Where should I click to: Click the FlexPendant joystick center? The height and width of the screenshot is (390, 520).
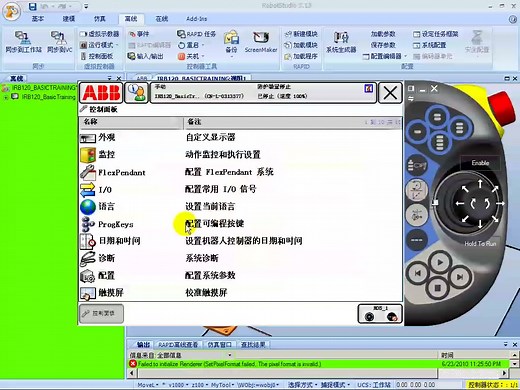point(480,203)
